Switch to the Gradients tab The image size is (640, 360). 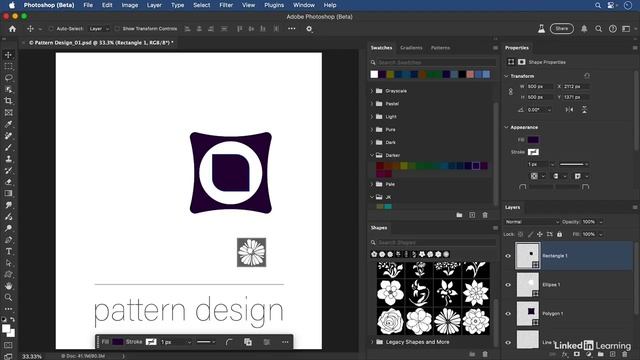(411, 48)
